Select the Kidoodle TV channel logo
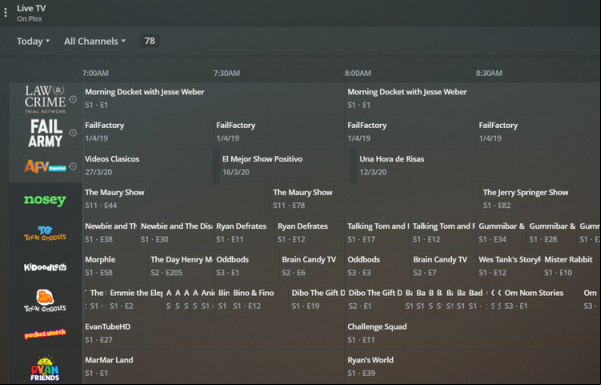Image resolution: width=601 pixels, height=385 pixels. pos(45,267)
